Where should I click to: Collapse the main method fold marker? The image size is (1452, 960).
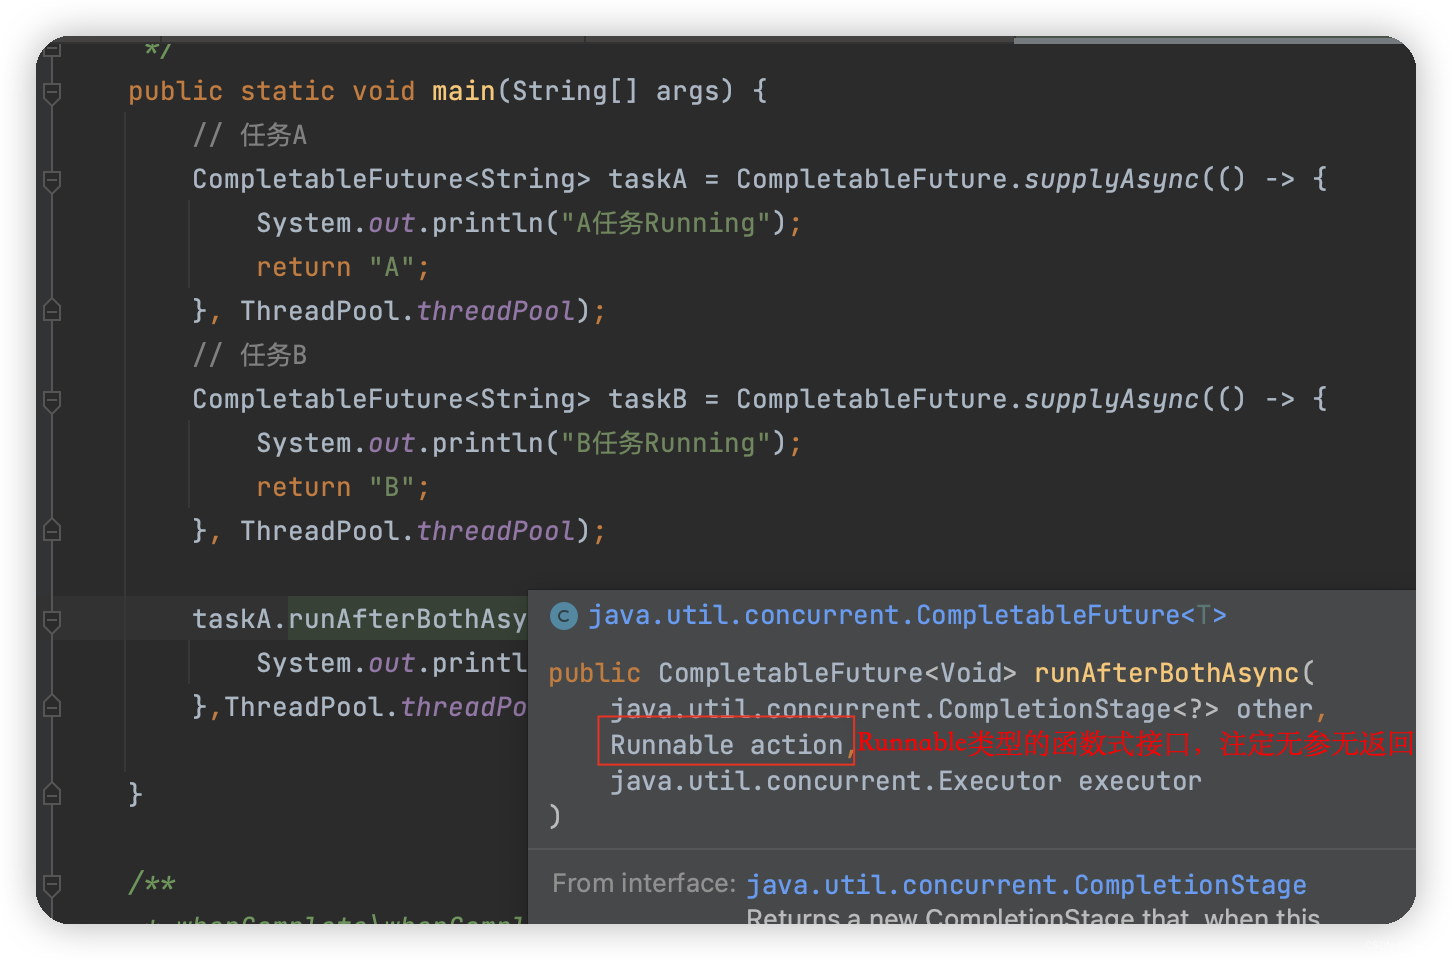53,93
